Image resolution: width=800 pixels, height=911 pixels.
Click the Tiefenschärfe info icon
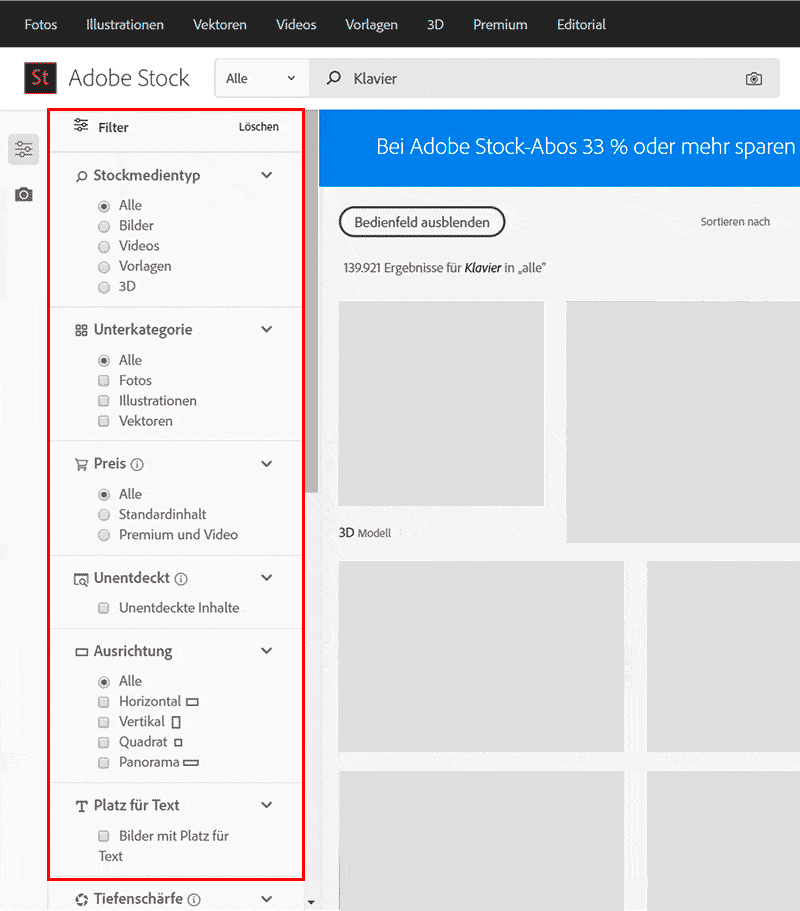pos(195,899)
